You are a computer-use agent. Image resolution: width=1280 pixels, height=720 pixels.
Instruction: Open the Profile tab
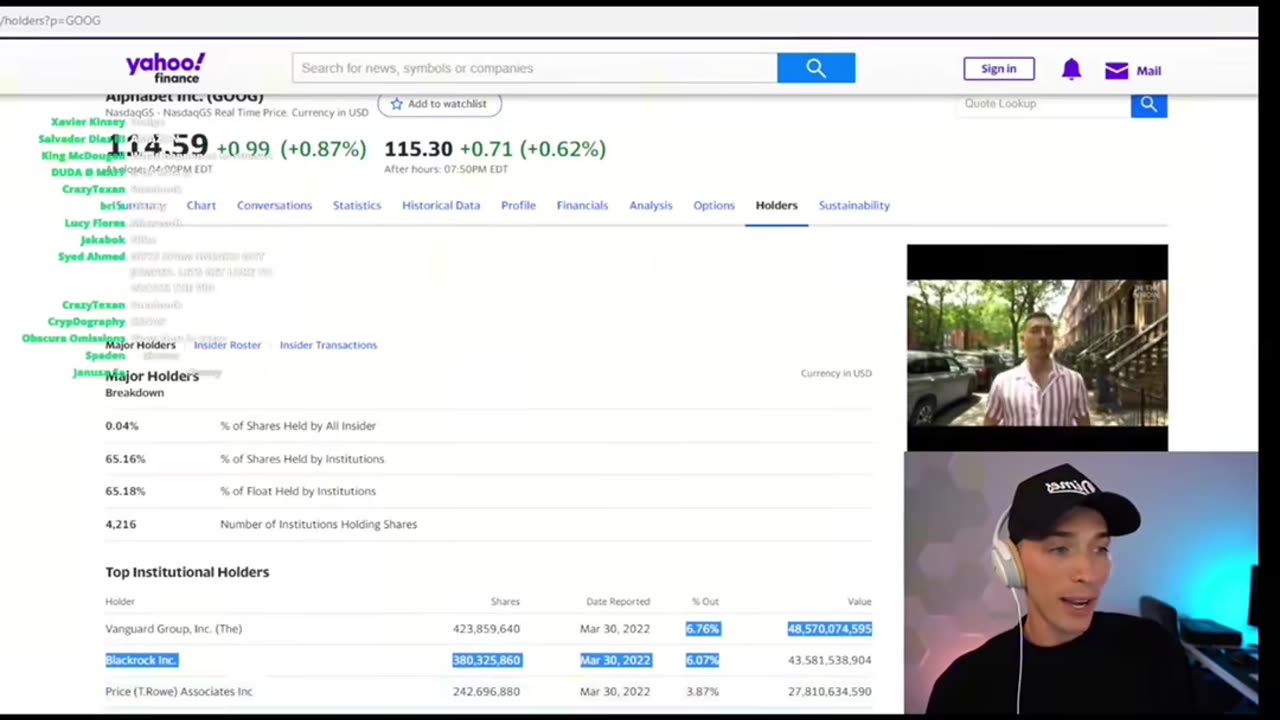pos(518,205)
